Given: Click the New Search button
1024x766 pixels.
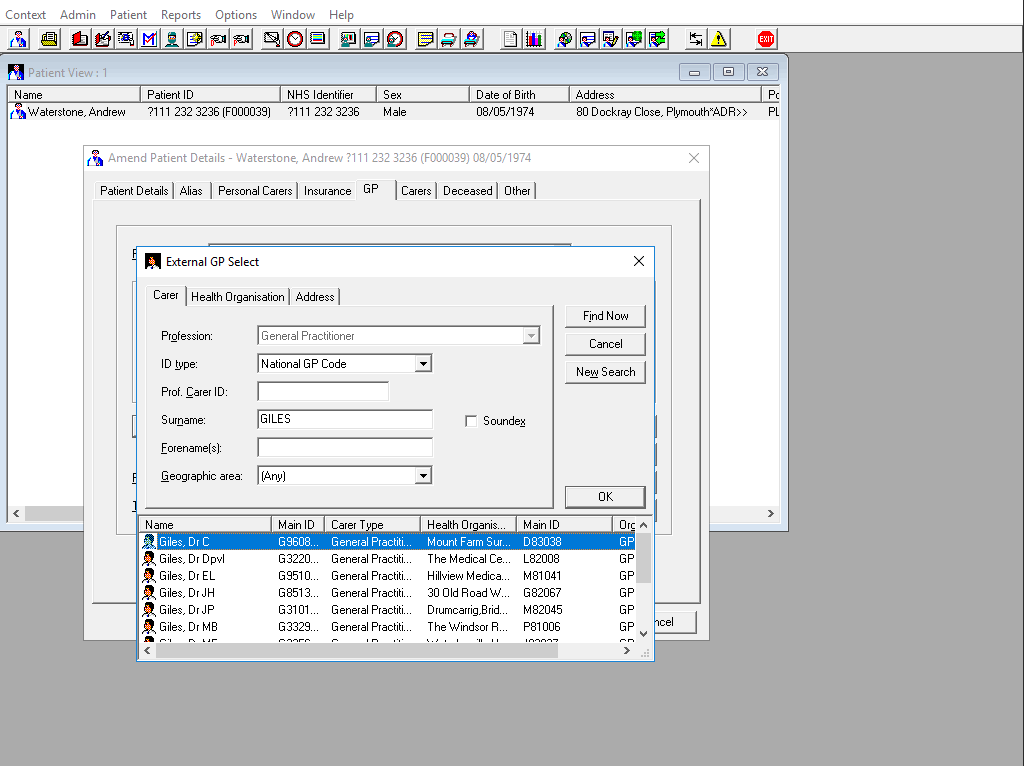Looking at the screenshot, I should click(x=605, y=372).
